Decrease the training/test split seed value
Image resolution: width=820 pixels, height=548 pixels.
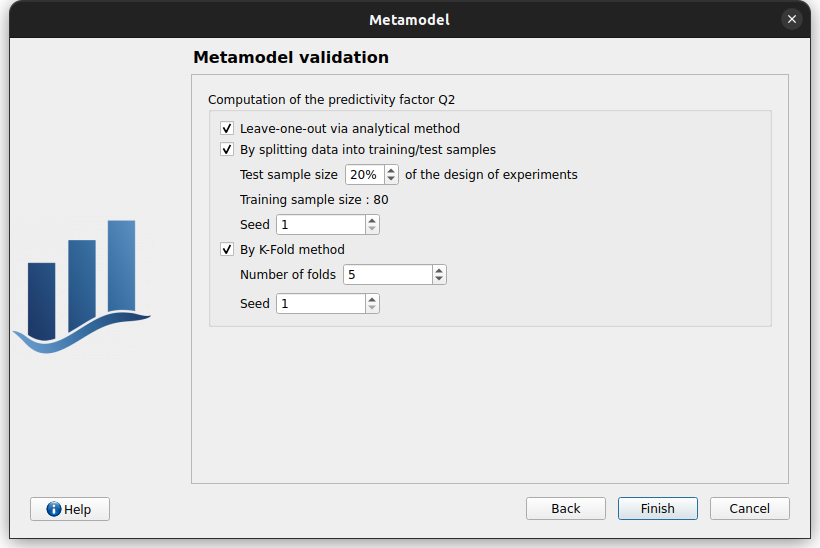(x=372, y=229)
